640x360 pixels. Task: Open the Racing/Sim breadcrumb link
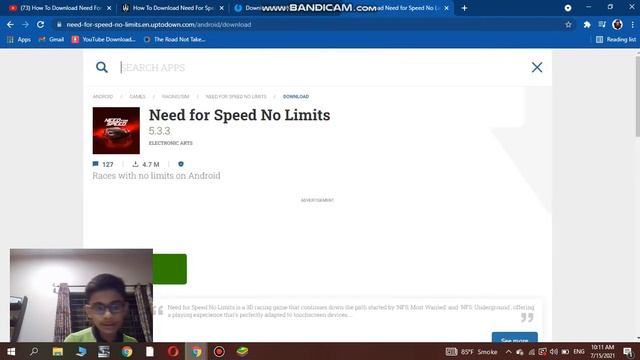176,97
